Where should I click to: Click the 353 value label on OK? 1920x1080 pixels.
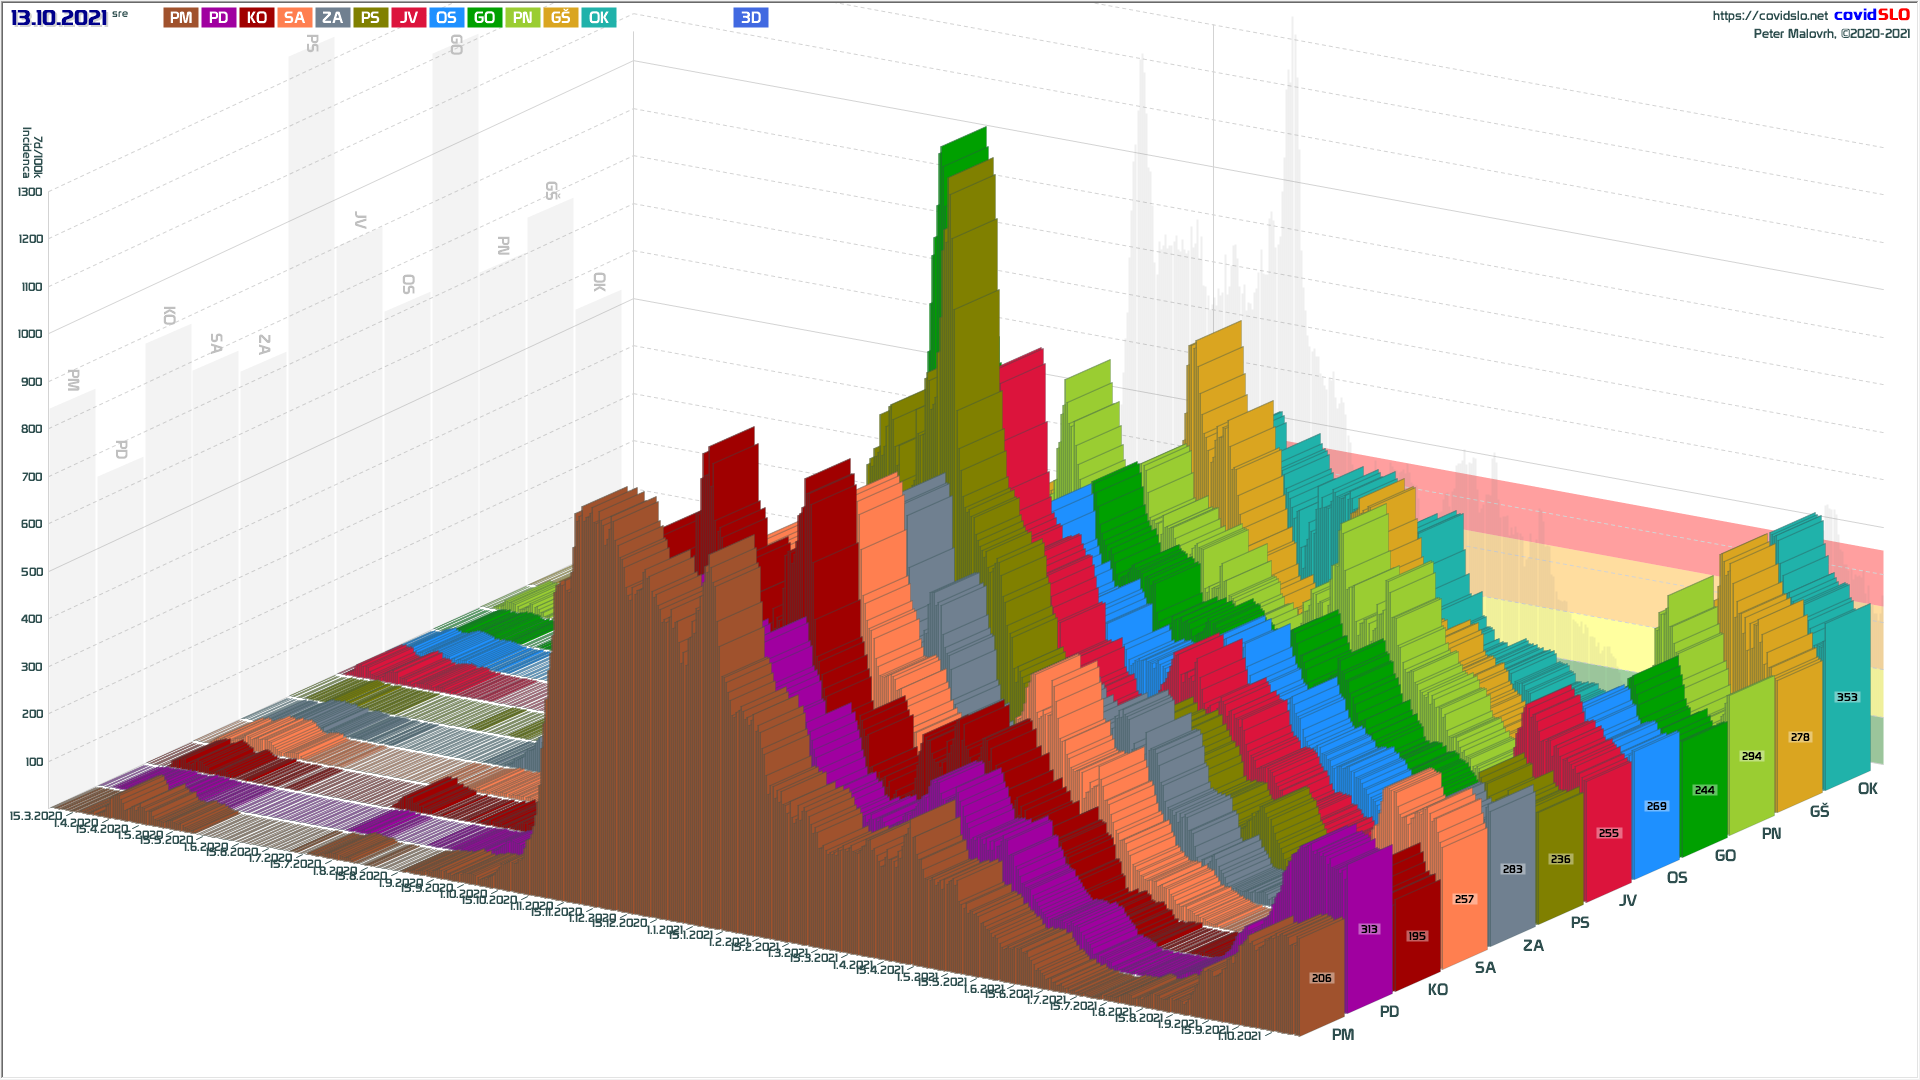click(x=1846, y=697)
